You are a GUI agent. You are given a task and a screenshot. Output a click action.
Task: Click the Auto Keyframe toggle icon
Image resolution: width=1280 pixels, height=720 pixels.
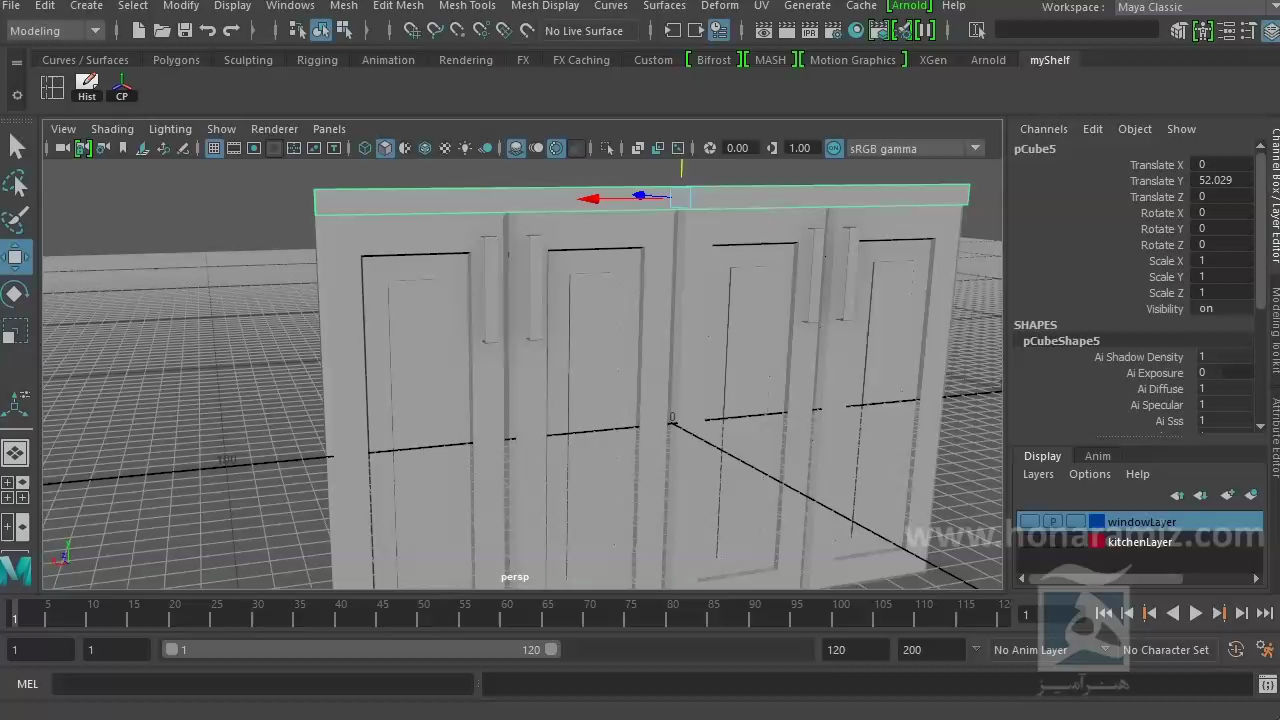point(1236,650)
